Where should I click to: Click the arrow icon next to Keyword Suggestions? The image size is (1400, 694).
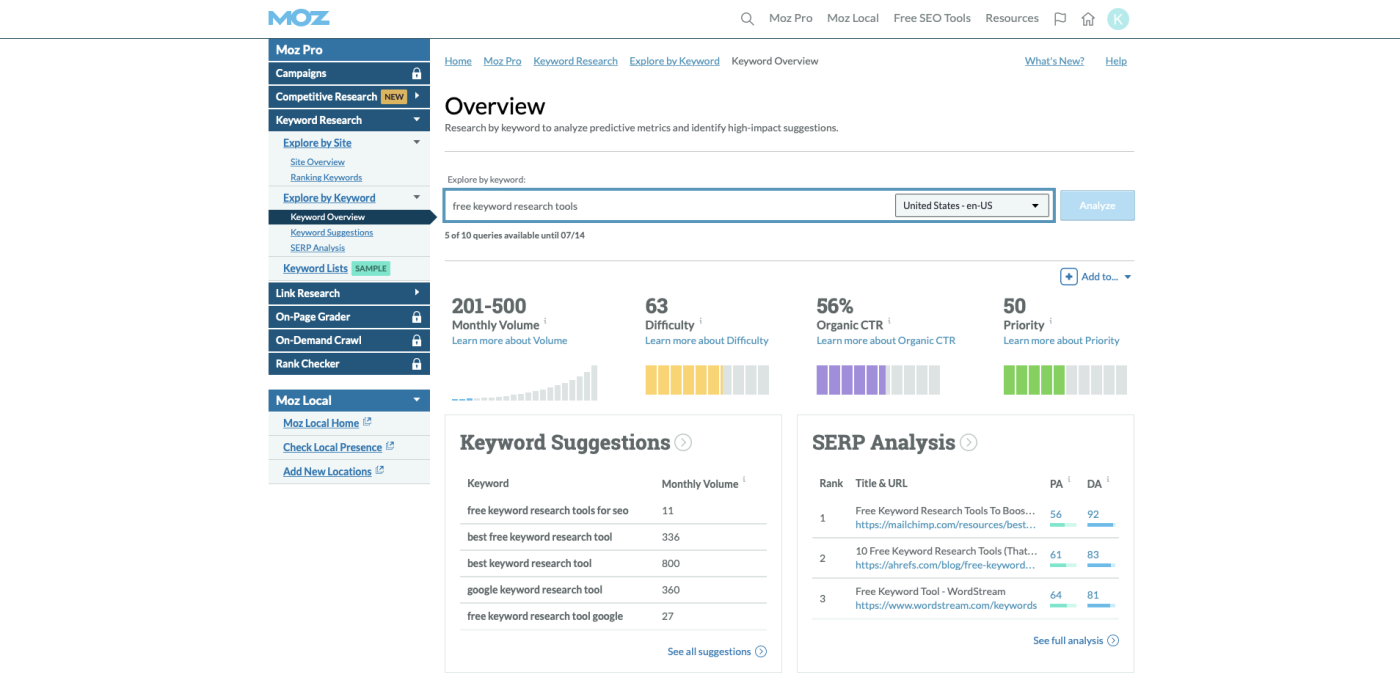tap(683, 442)
